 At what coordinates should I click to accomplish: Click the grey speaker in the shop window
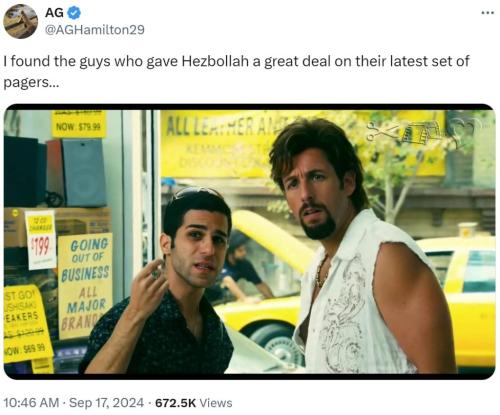tap(84, 173)
